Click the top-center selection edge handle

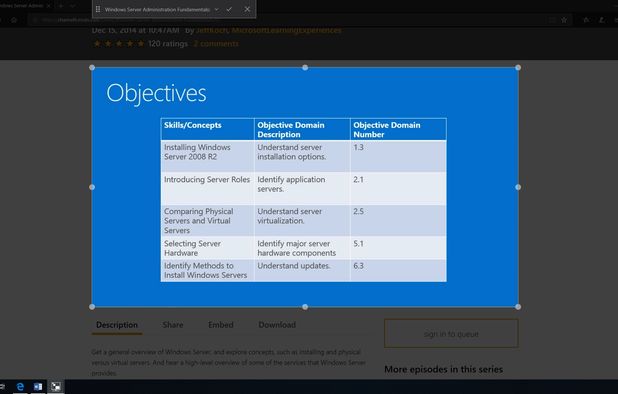pos(305,68)
